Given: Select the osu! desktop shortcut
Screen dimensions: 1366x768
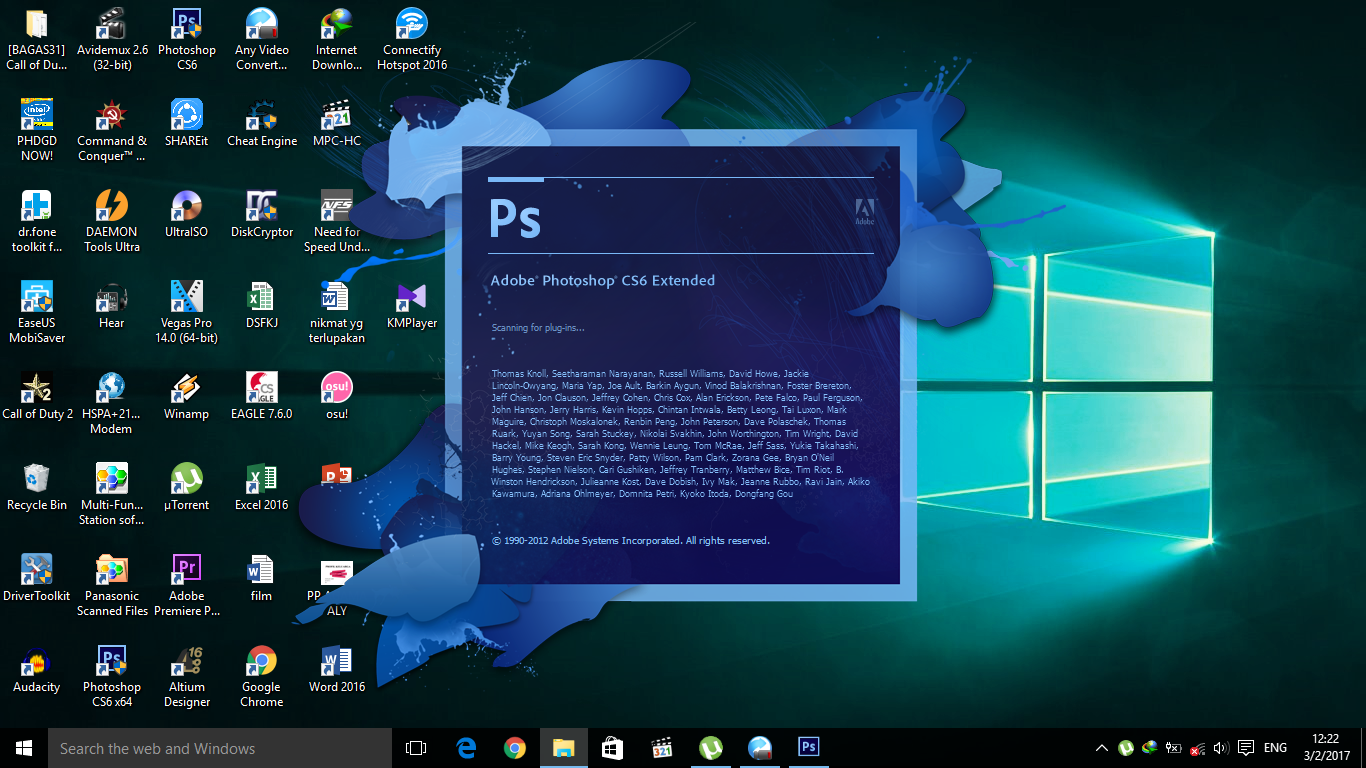Looking at the screenshot, I should click(337, 397).
